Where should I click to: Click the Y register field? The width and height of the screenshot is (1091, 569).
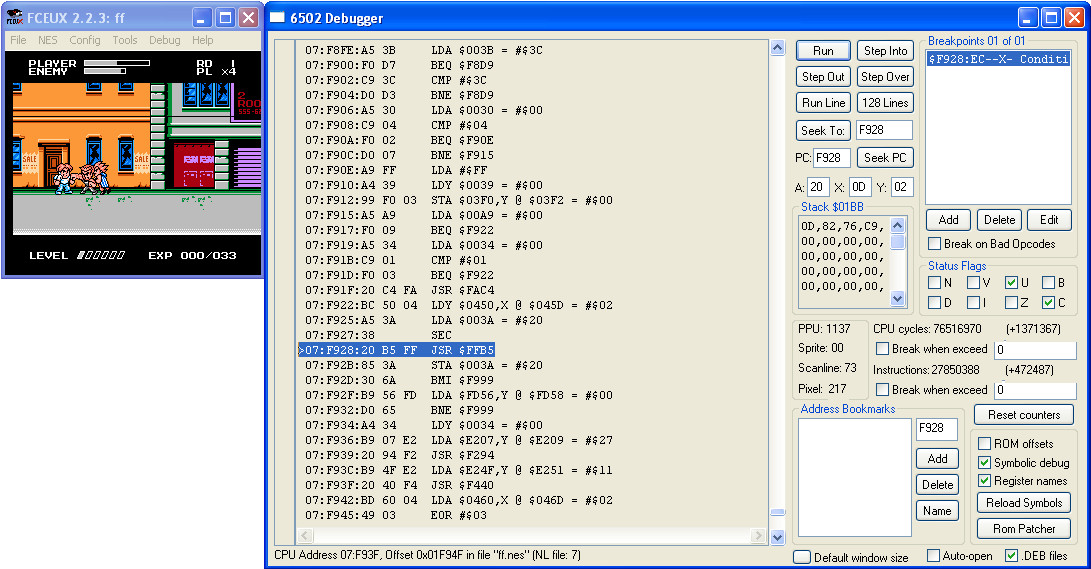pyautogui.click(x=902, y=187)
